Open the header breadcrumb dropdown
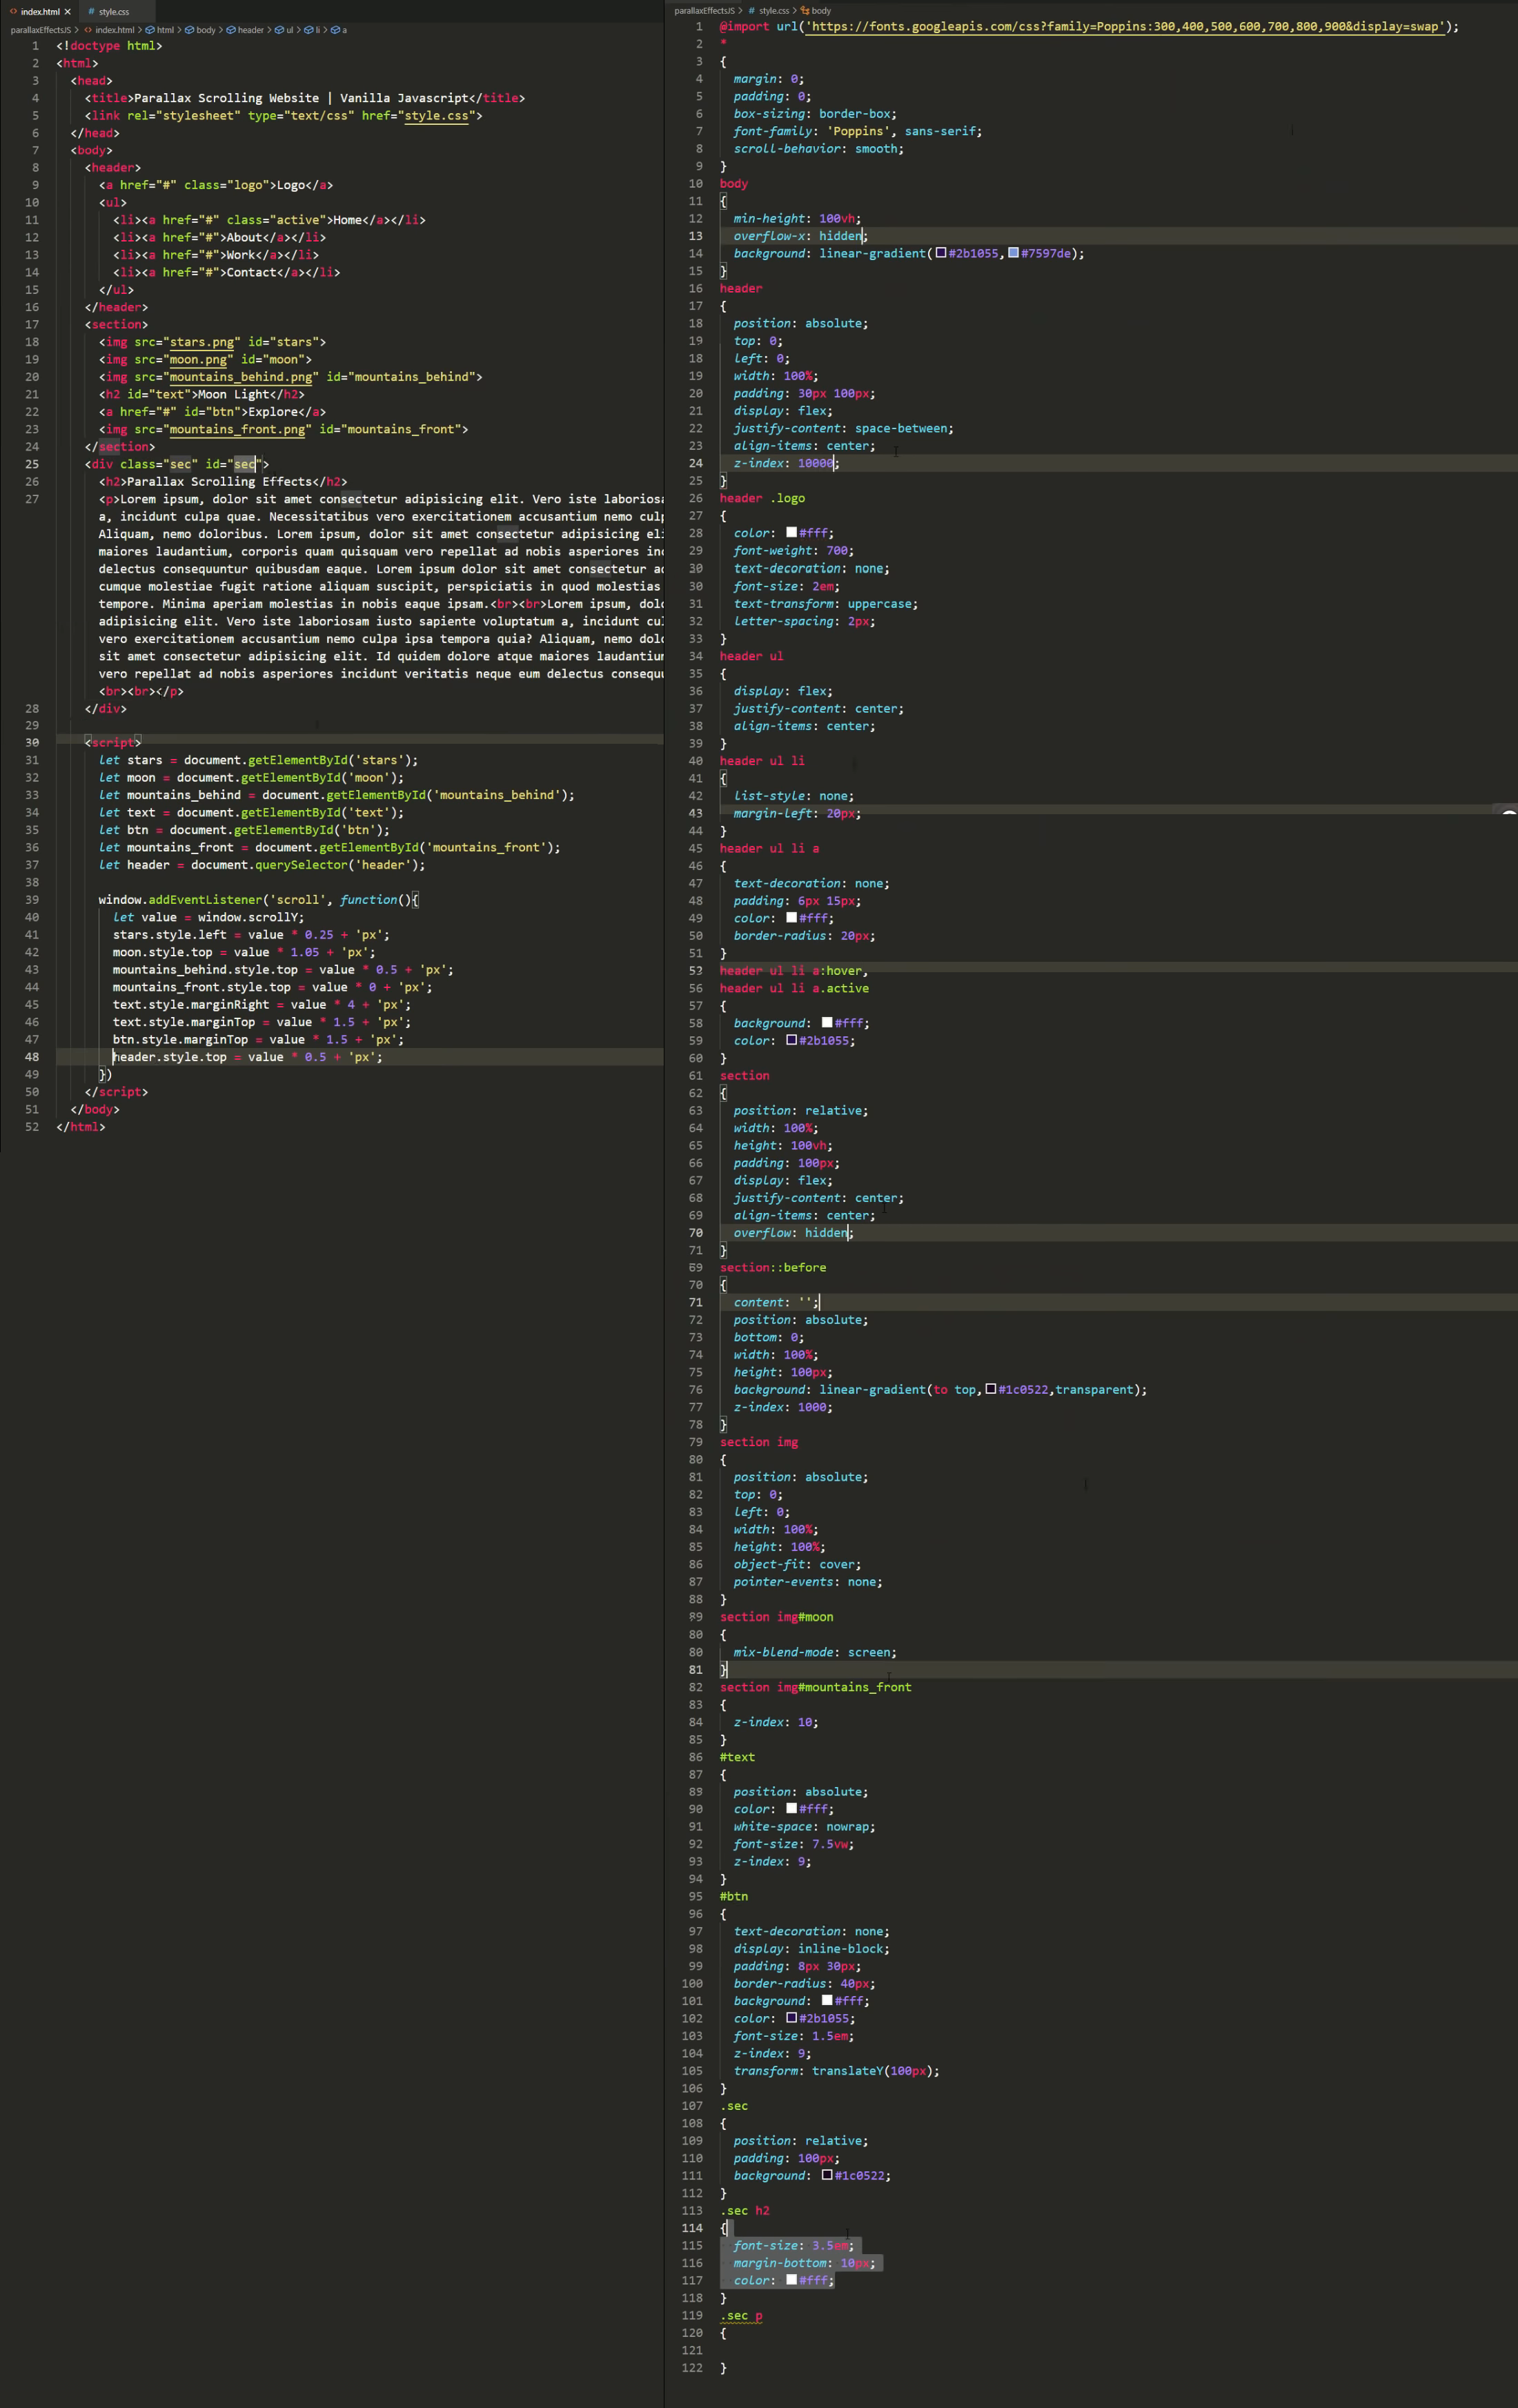1518x2408 pixels. pos(250,30)
